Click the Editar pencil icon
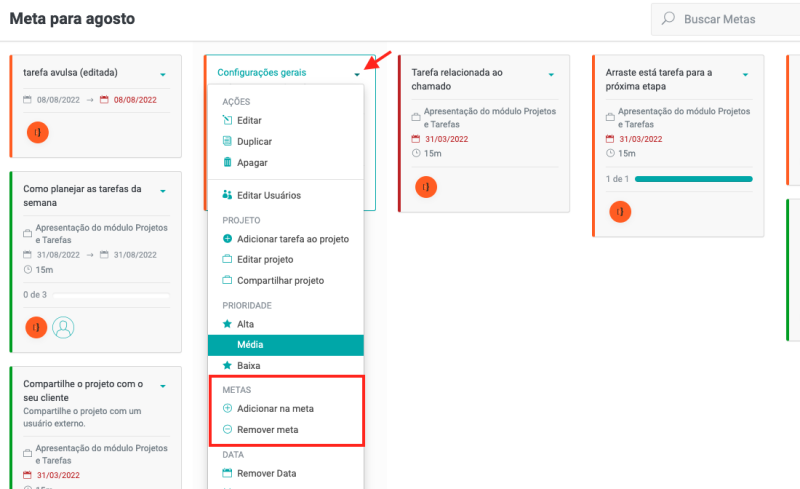 coord(228,120)
